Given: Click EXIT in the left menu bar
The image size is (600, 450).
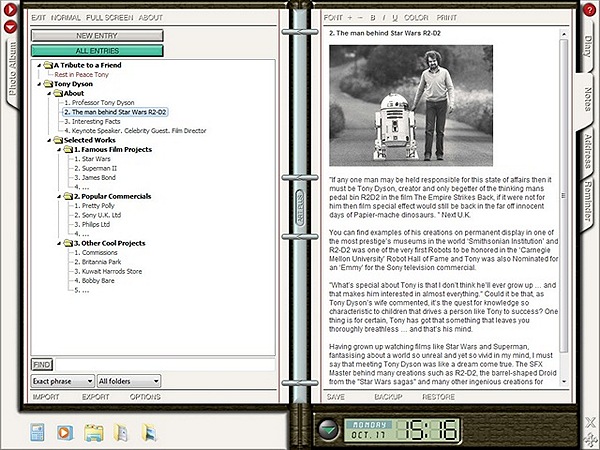Looking at the screenshot, I should (x=38, y=18).
